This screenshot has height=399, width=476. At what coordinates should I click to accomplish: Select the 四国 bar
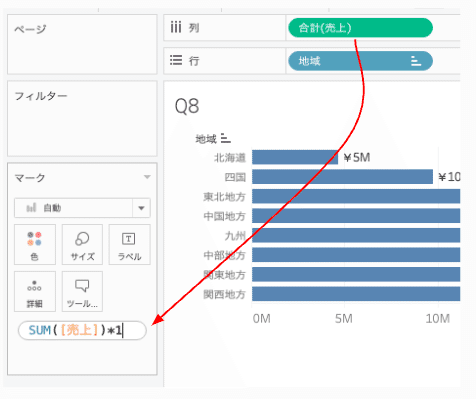click(342, 177)
